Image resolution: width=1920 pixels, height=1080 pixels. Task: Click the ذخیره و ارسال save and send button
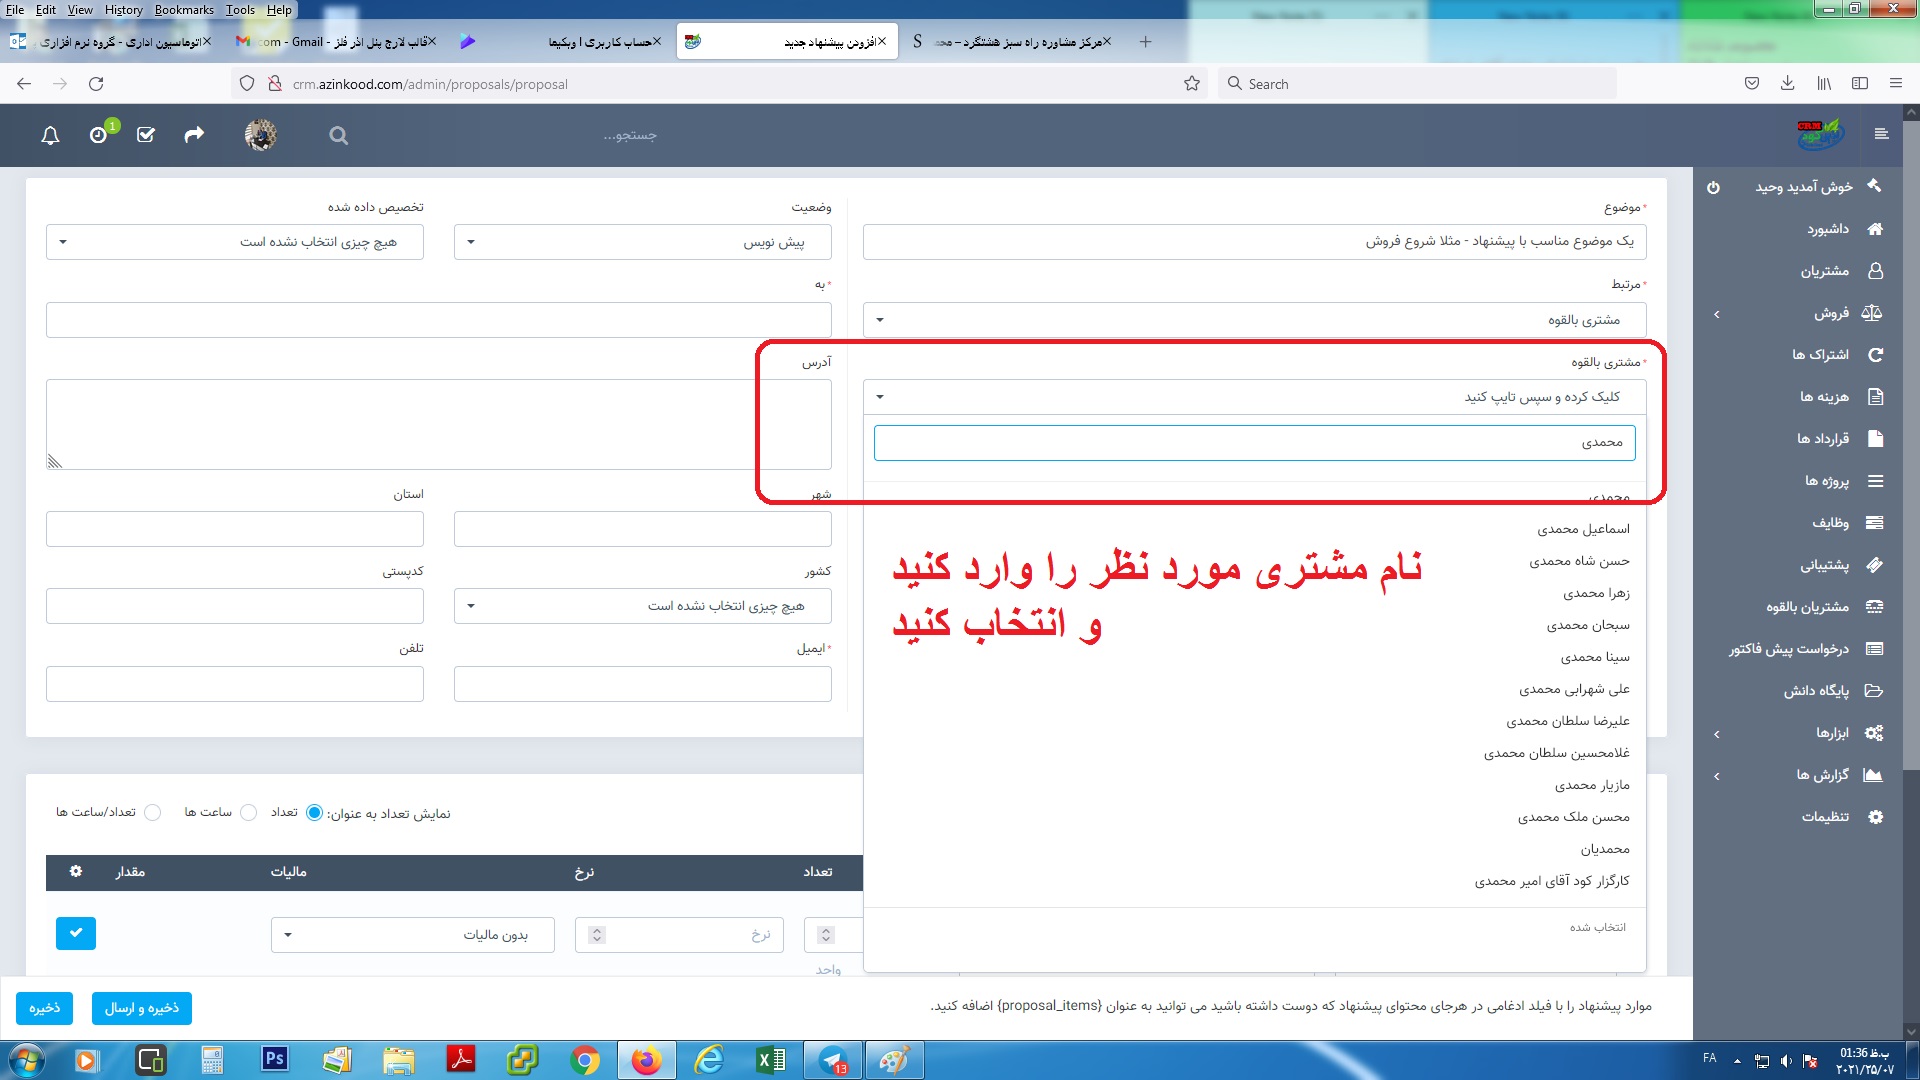[x=142, y=1008]
